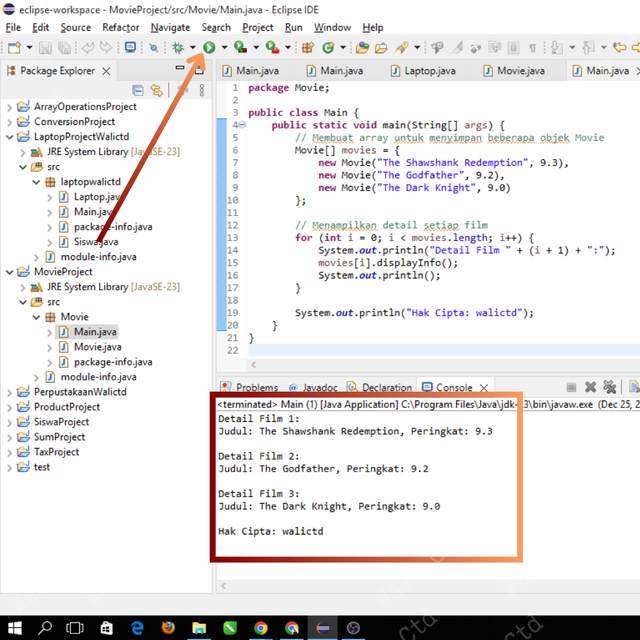Click Remove All Terminated Launches icon
Viewport: 640px width, 640px height.
(609, 387)
